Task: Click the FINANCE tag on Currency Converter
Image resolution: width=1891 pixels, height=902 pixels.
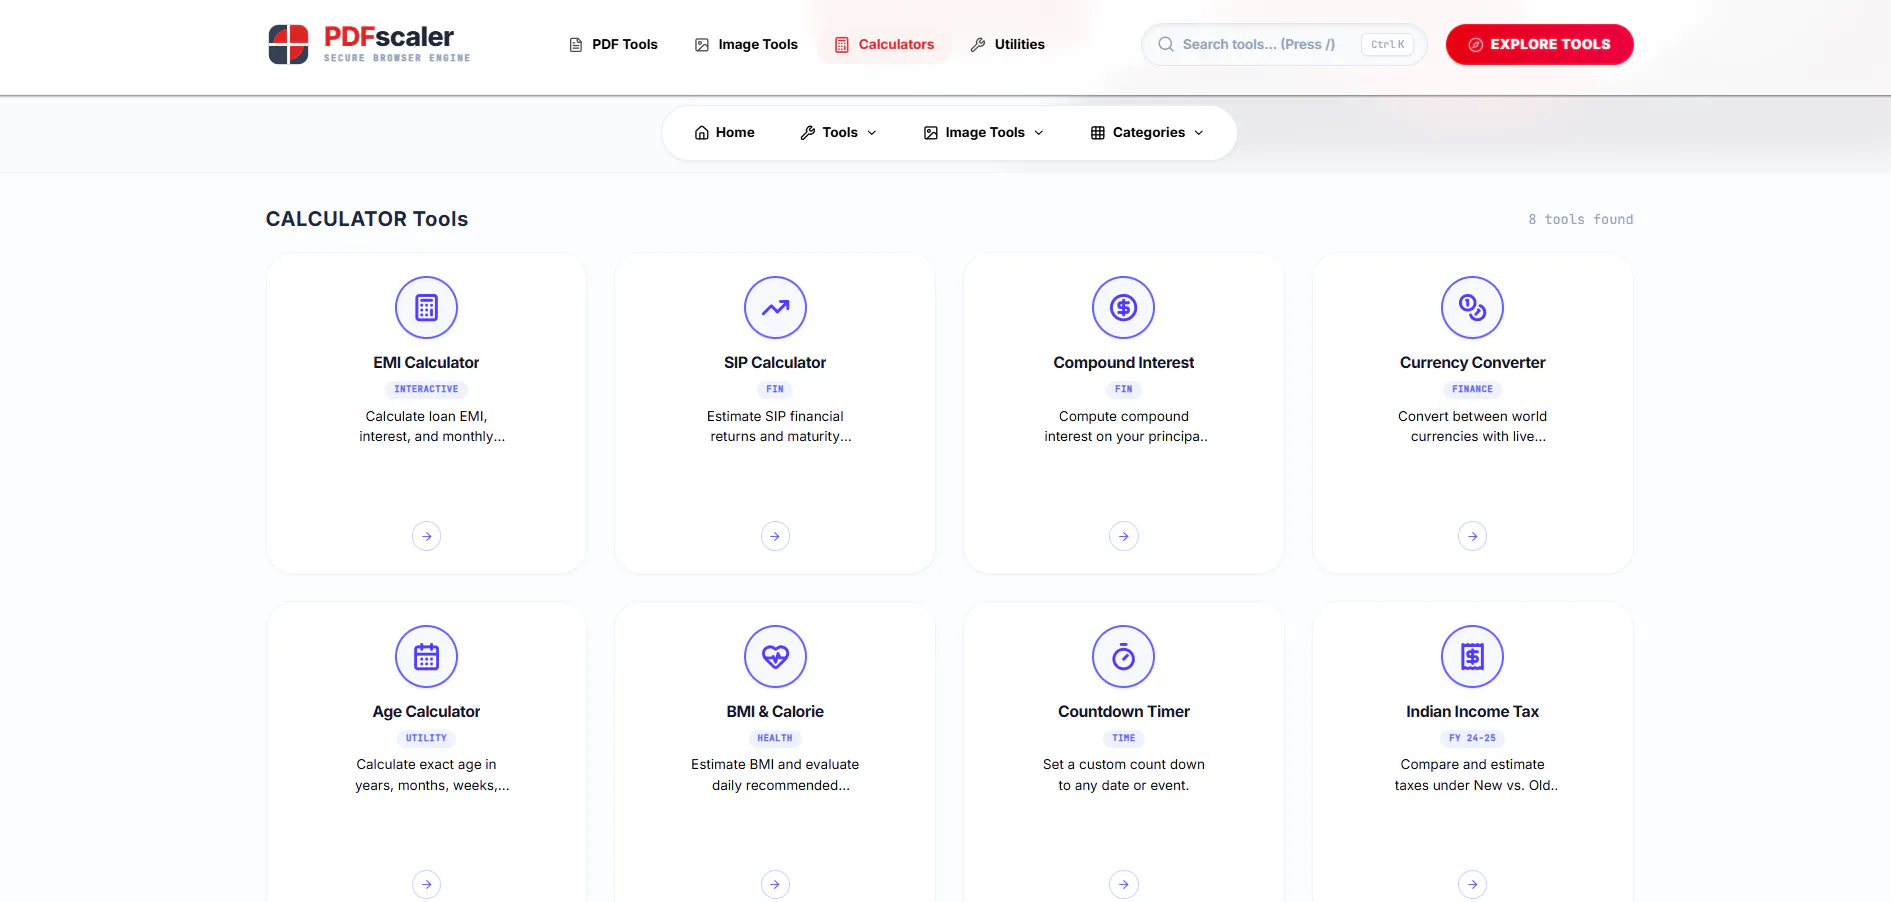Action: click(x=1472, y=389)
